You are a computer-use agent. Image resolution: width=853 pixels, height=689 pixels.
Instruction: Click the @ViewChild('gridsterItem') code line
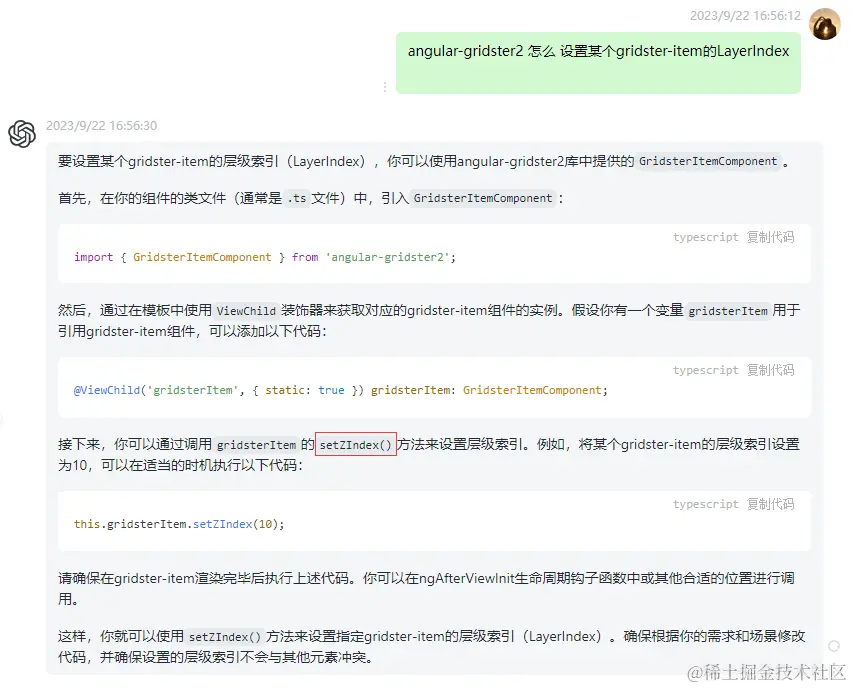click(341, 390)
